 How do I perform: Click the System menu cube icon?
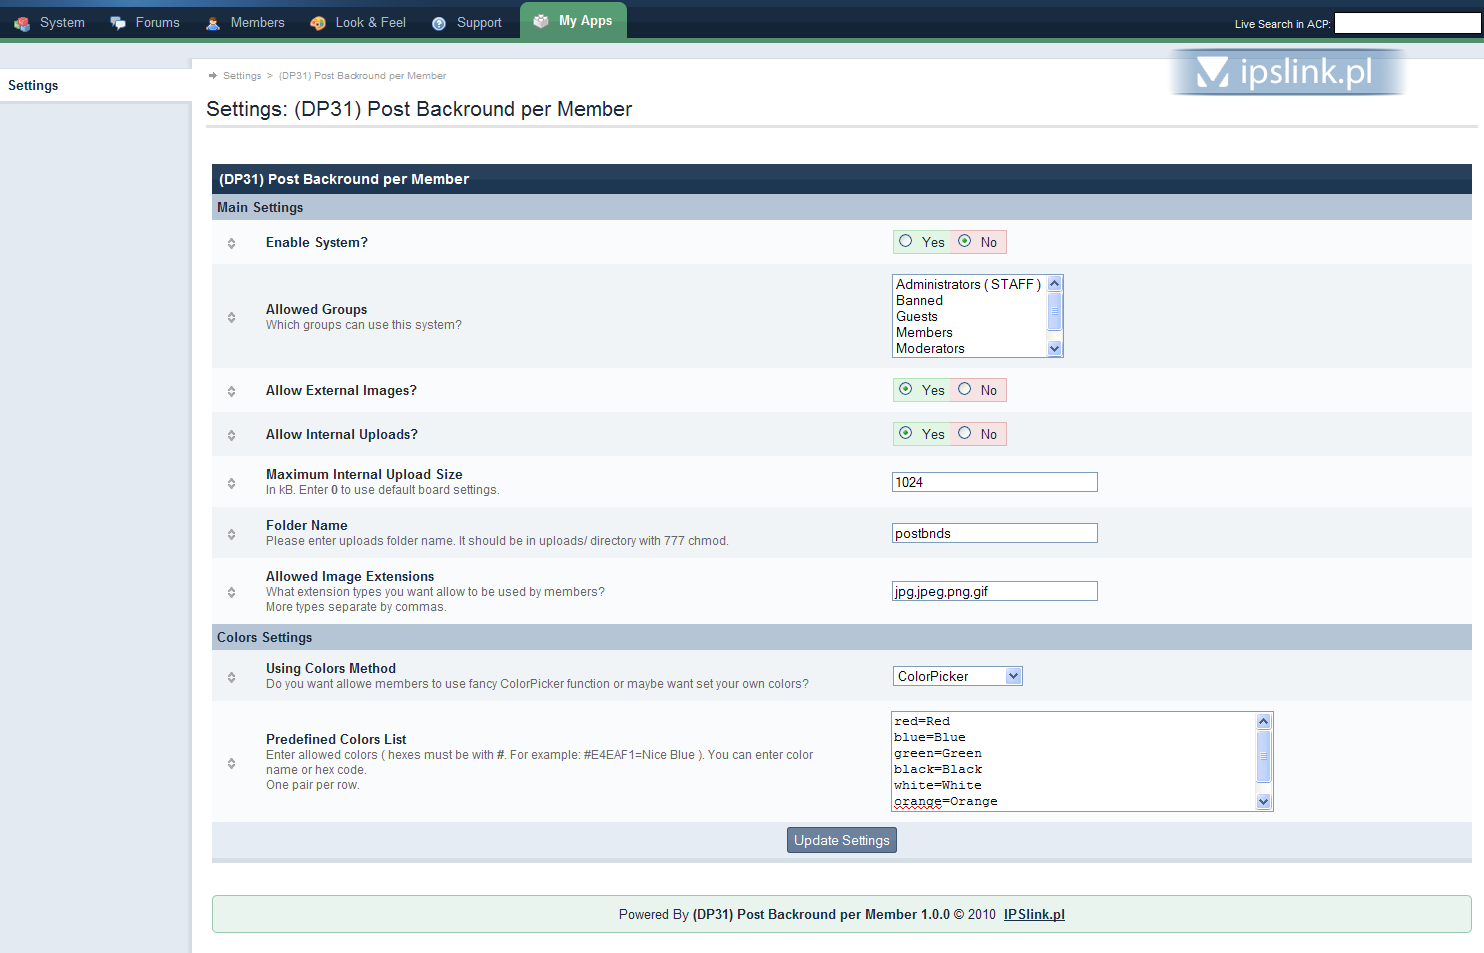pos(22,23)
